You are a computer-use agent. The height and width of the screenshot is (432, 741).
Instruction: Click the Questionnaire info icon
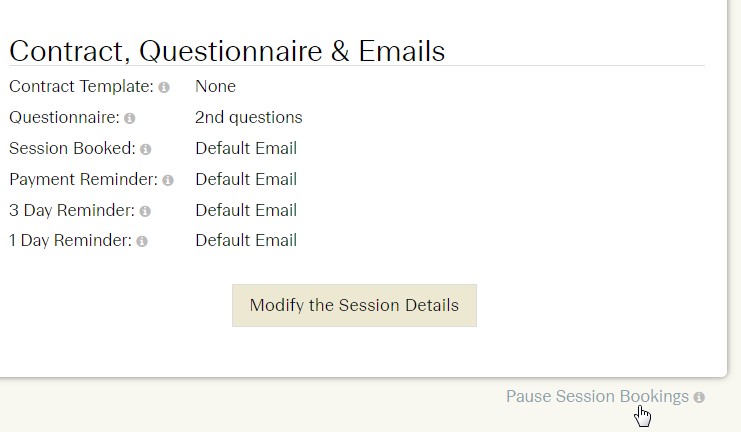pyautogui.click(x=129, y=118)
